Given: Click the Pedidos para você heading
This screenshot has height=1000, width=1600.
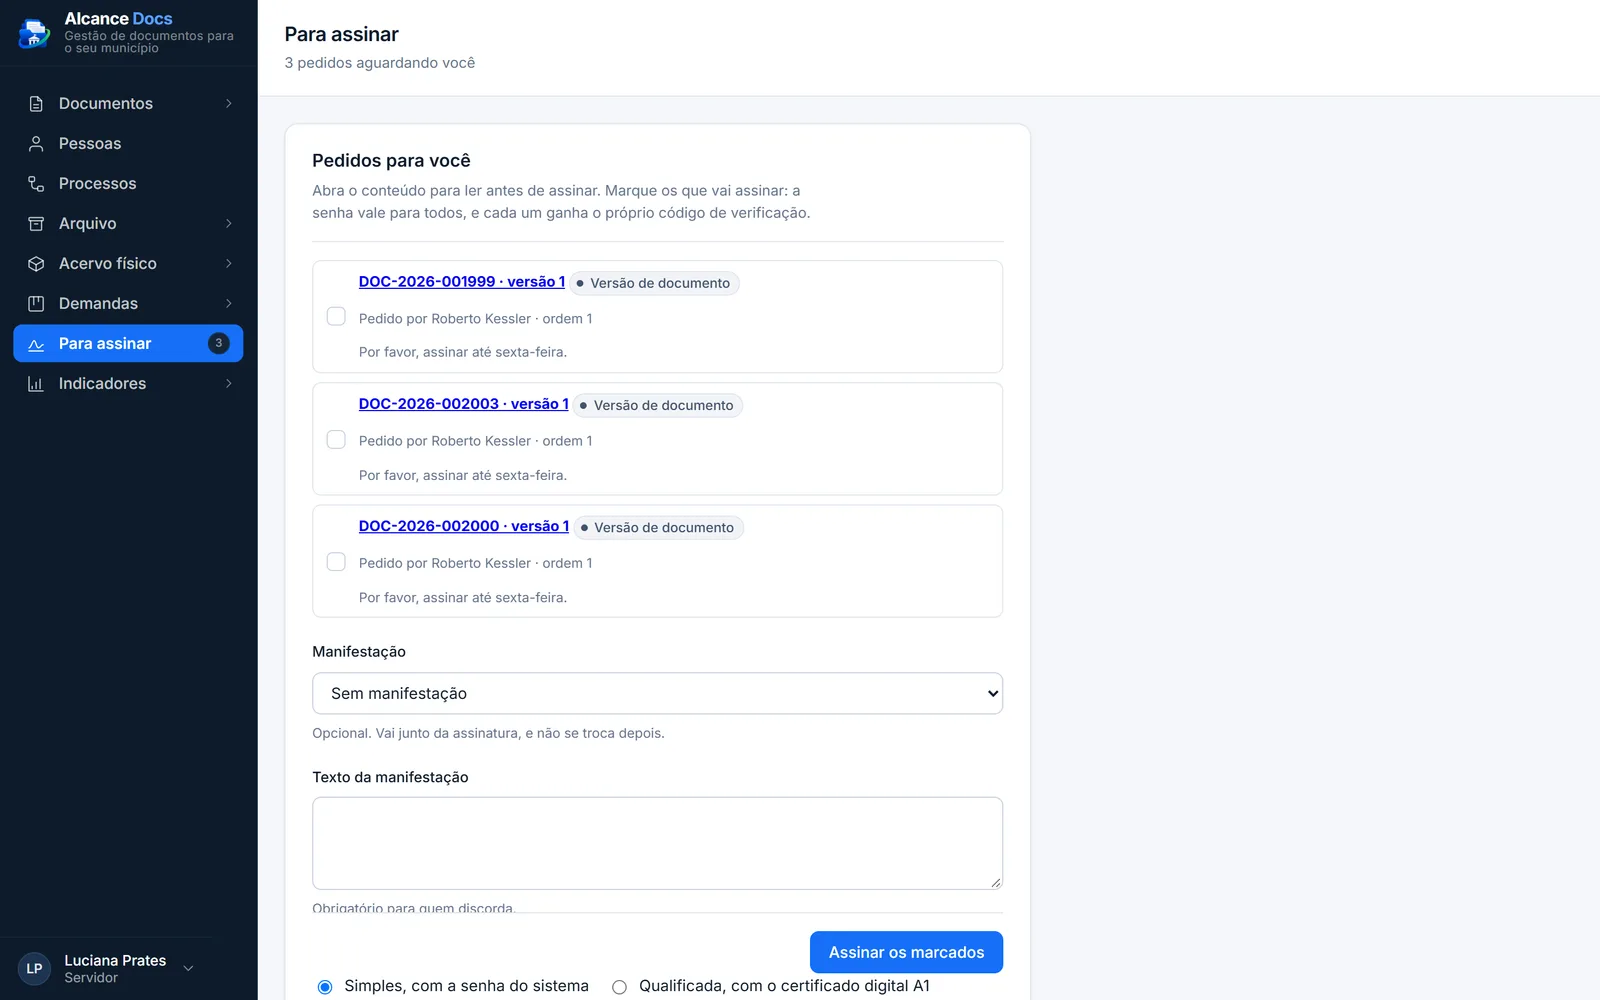Looking at the screenshot, I should pyautogui.click(x=391, y=161).
